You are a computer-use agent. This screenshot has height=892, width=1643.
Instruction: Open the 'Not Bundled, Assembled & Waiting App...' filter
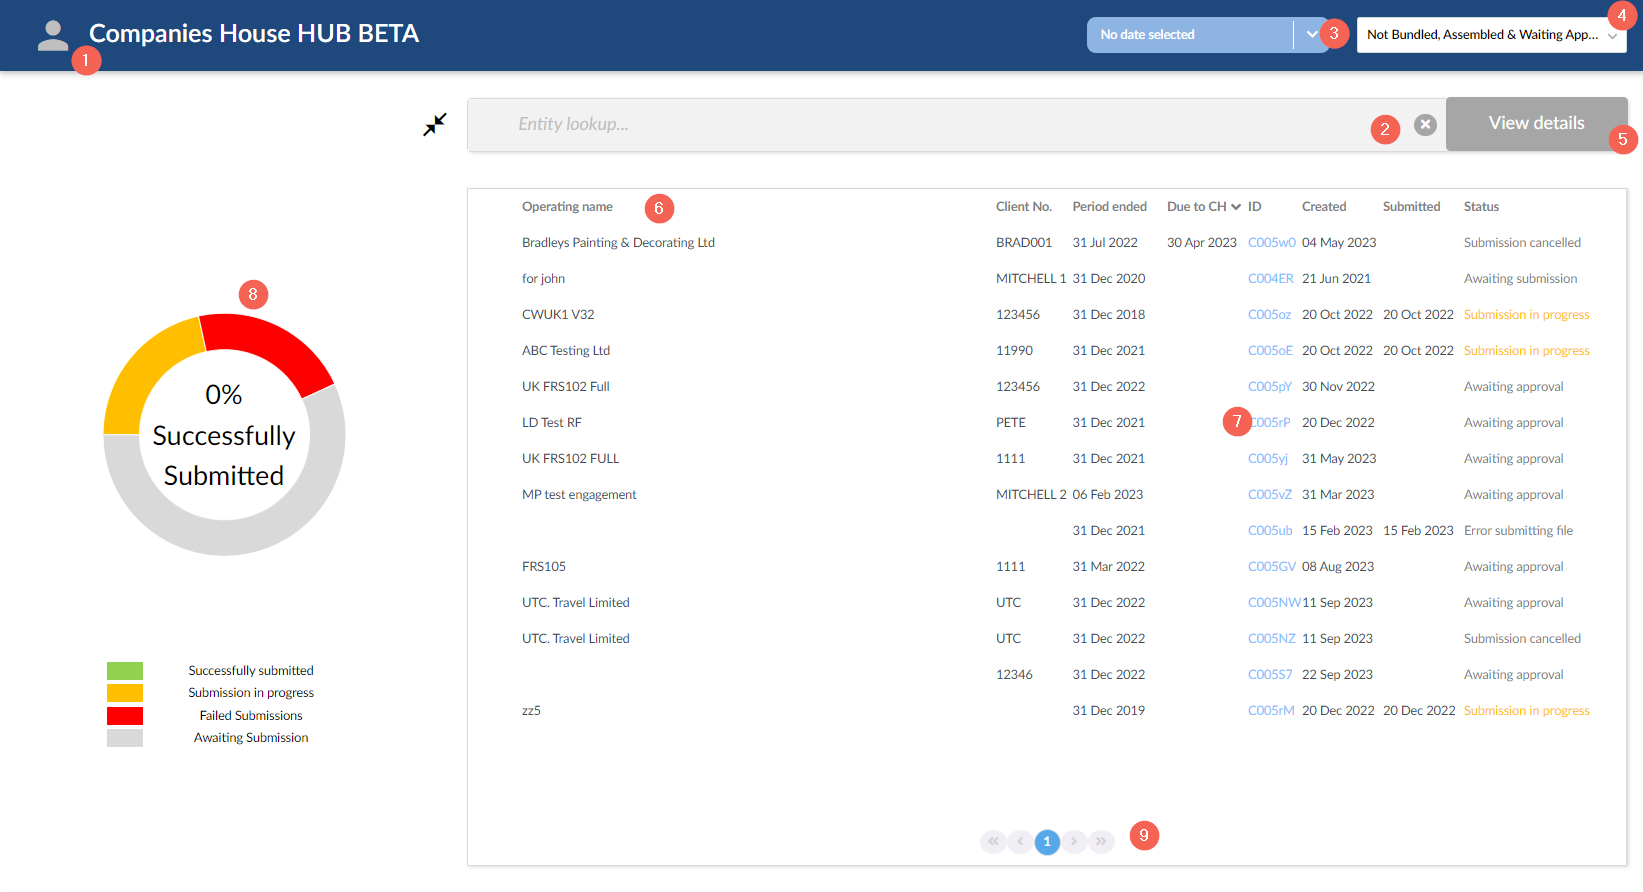[x=1491, y=35]
